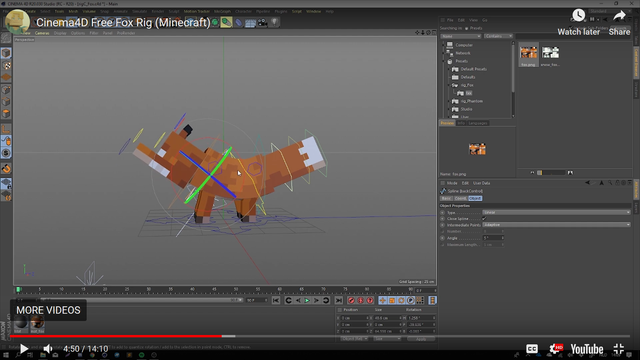The height and width of the screenshot is (360, 640).
Task: Open the Display viewport menu
Action: [60, 33]
